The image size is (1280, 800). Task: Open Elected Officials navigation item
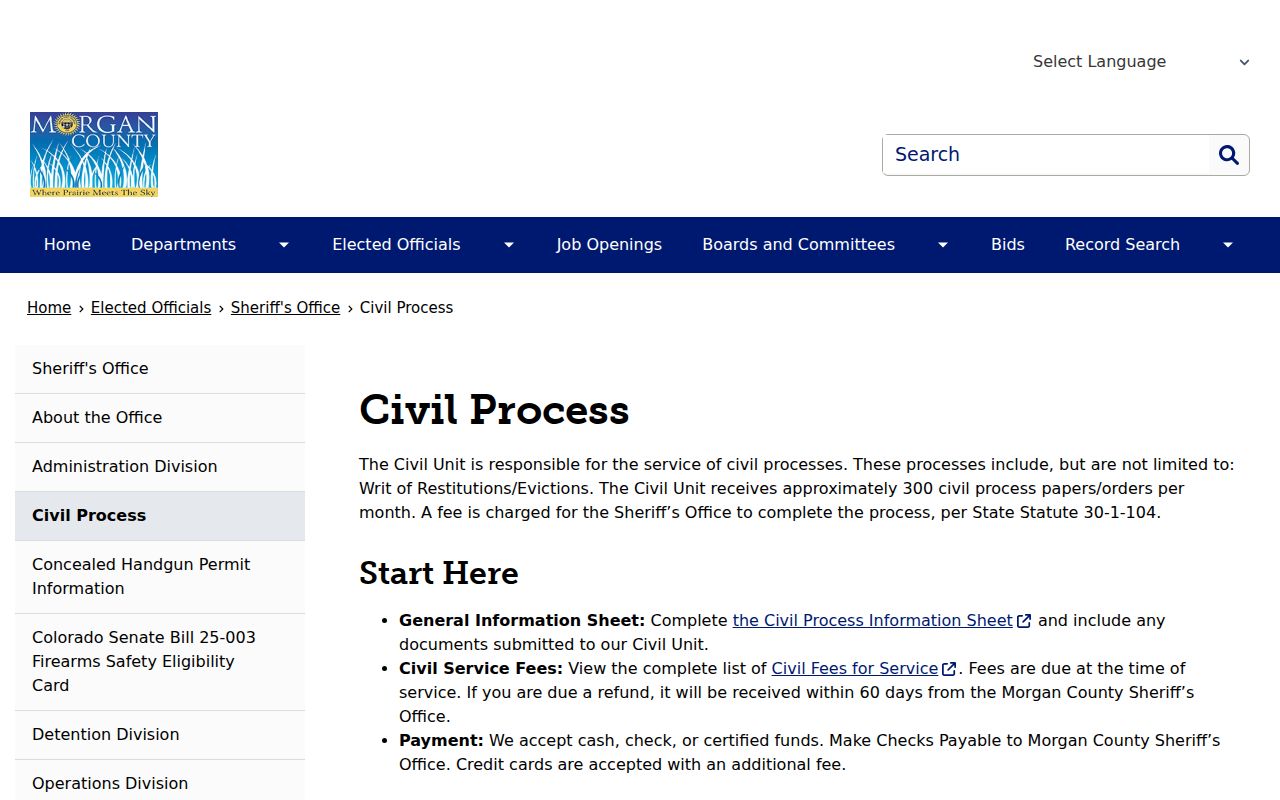396,245
